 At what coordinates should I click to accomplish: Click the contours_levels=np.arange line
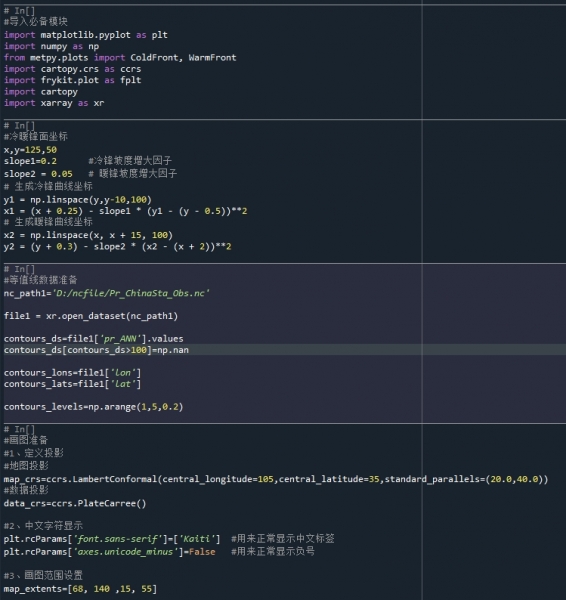coord(93,406)
